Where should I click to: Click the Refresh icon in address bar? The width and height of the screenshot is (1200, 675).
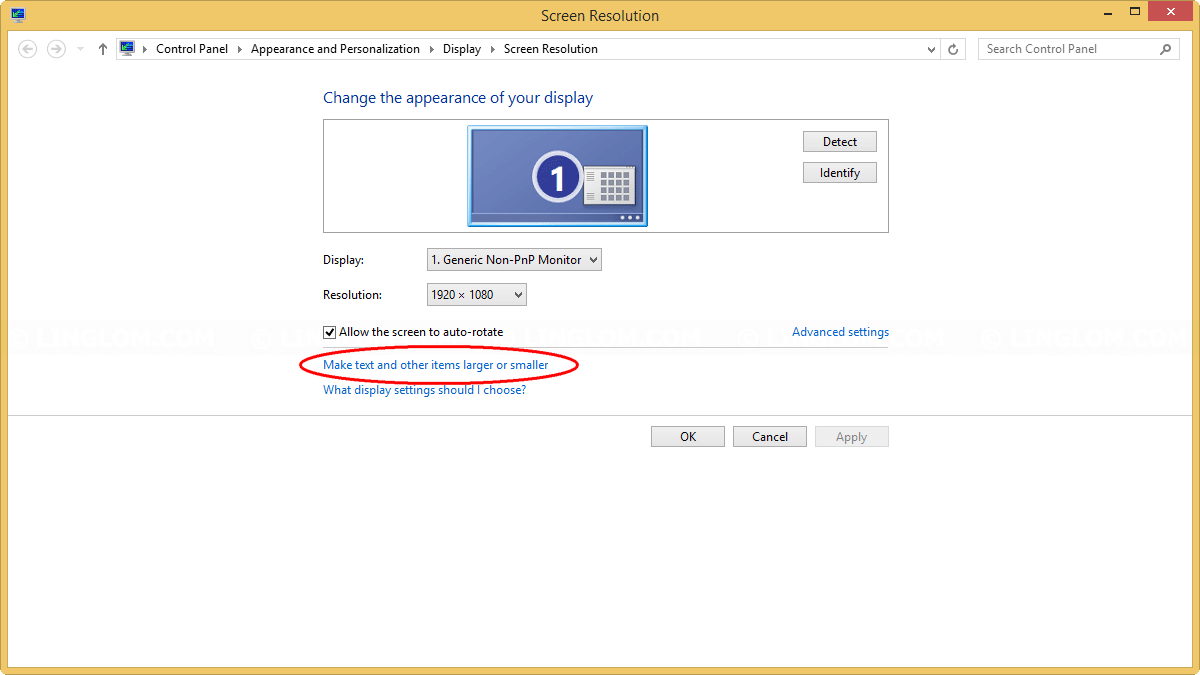click(x=952, y=48)
